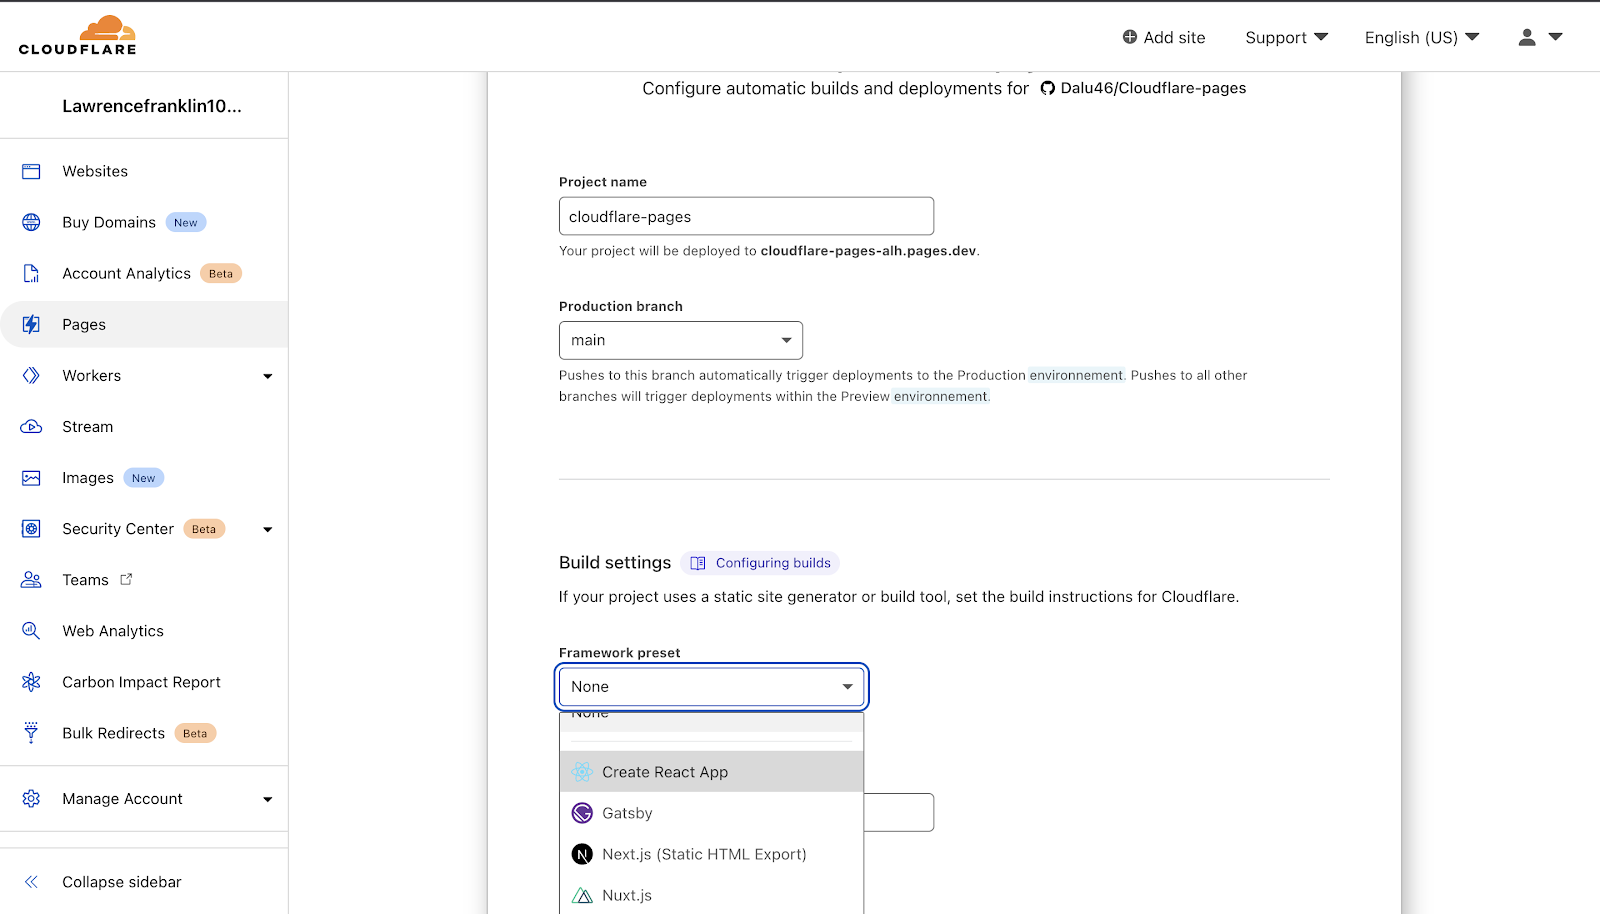Open the Production branch main dropdown
This screenshot has height=914, width=1600.
click(x=681, y=340)
